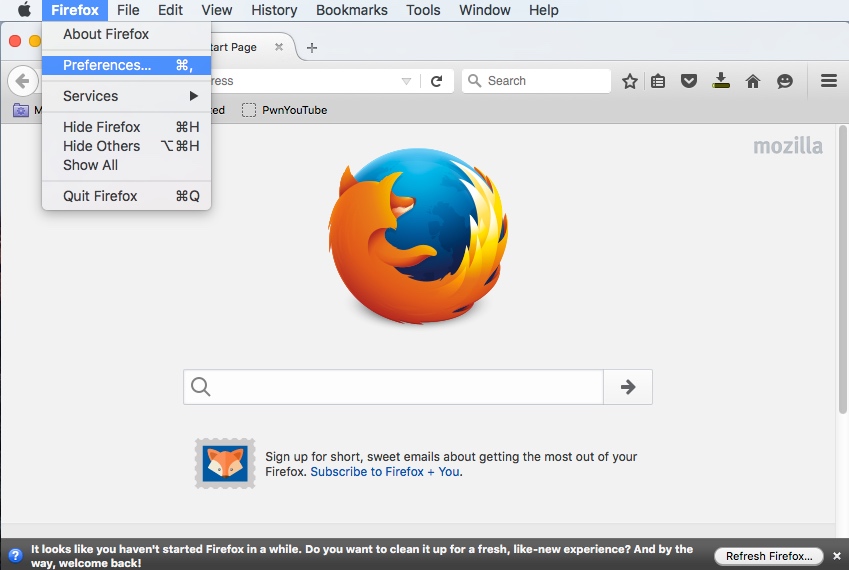
Task: Open the Edit menu
Action: (x=171, y=10)
